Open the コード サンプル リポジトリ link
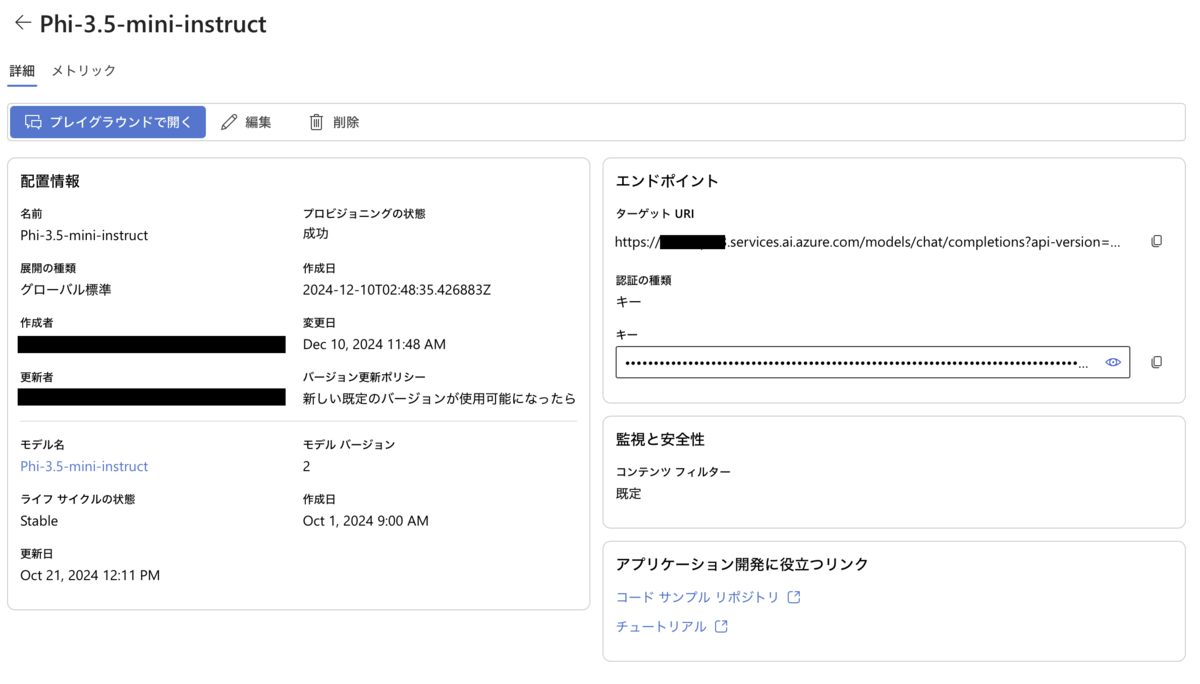 coord(697,597)
